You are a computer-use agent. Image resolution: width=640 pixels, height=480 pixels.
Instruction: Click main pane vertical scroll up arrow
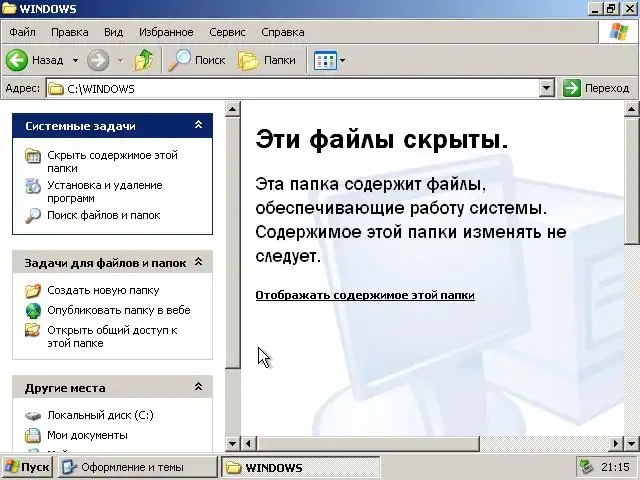tap(632, 109)
